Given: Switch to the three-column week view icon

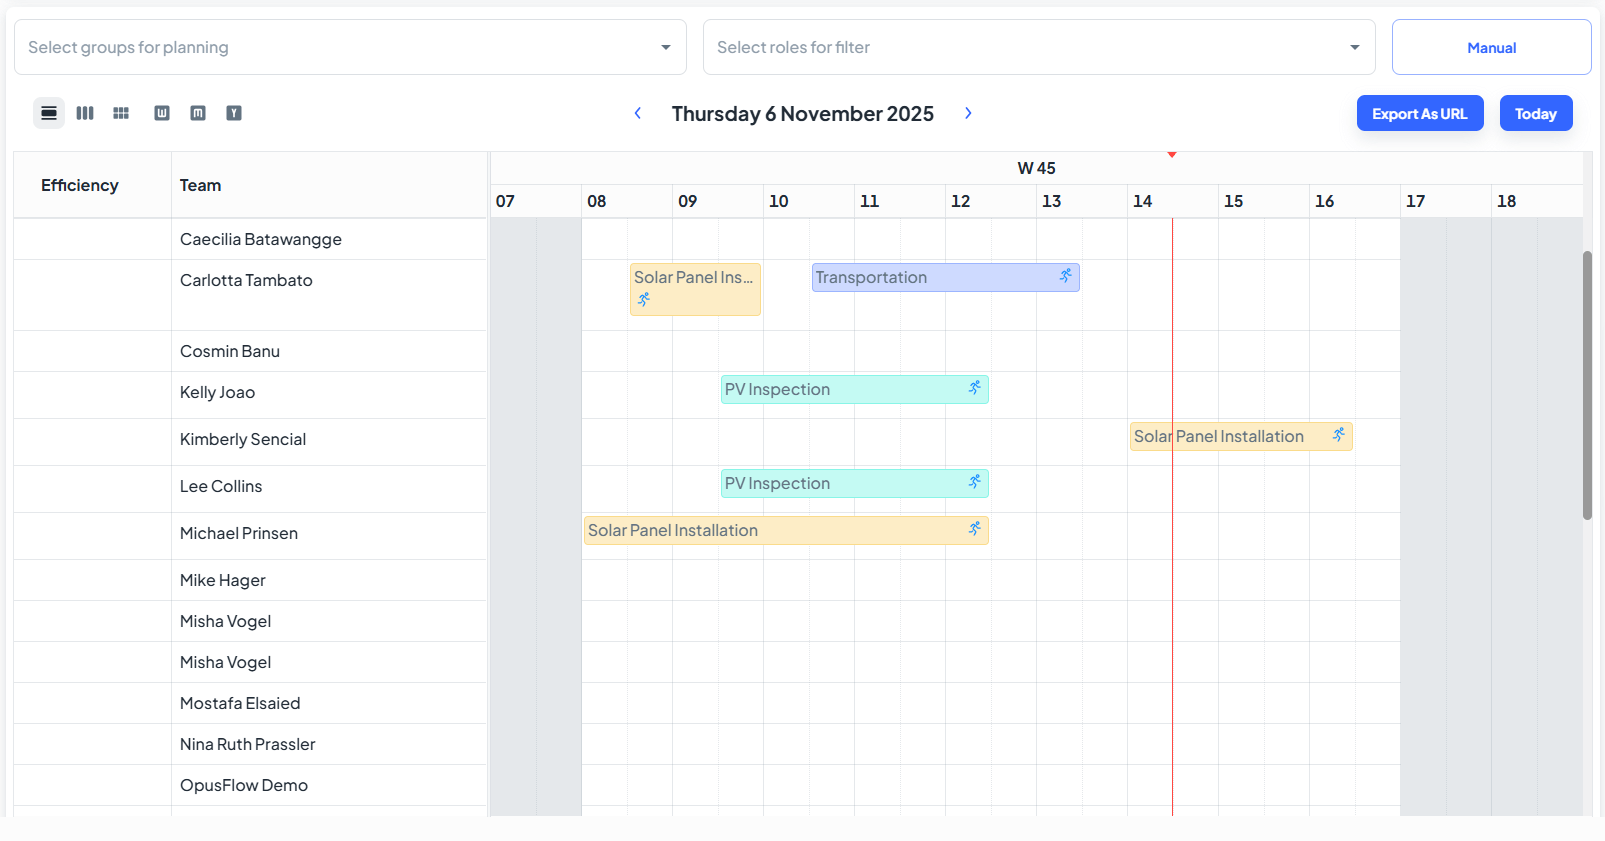Looking at the screenshot, I should pyautogui.click(x=85, y=113).
